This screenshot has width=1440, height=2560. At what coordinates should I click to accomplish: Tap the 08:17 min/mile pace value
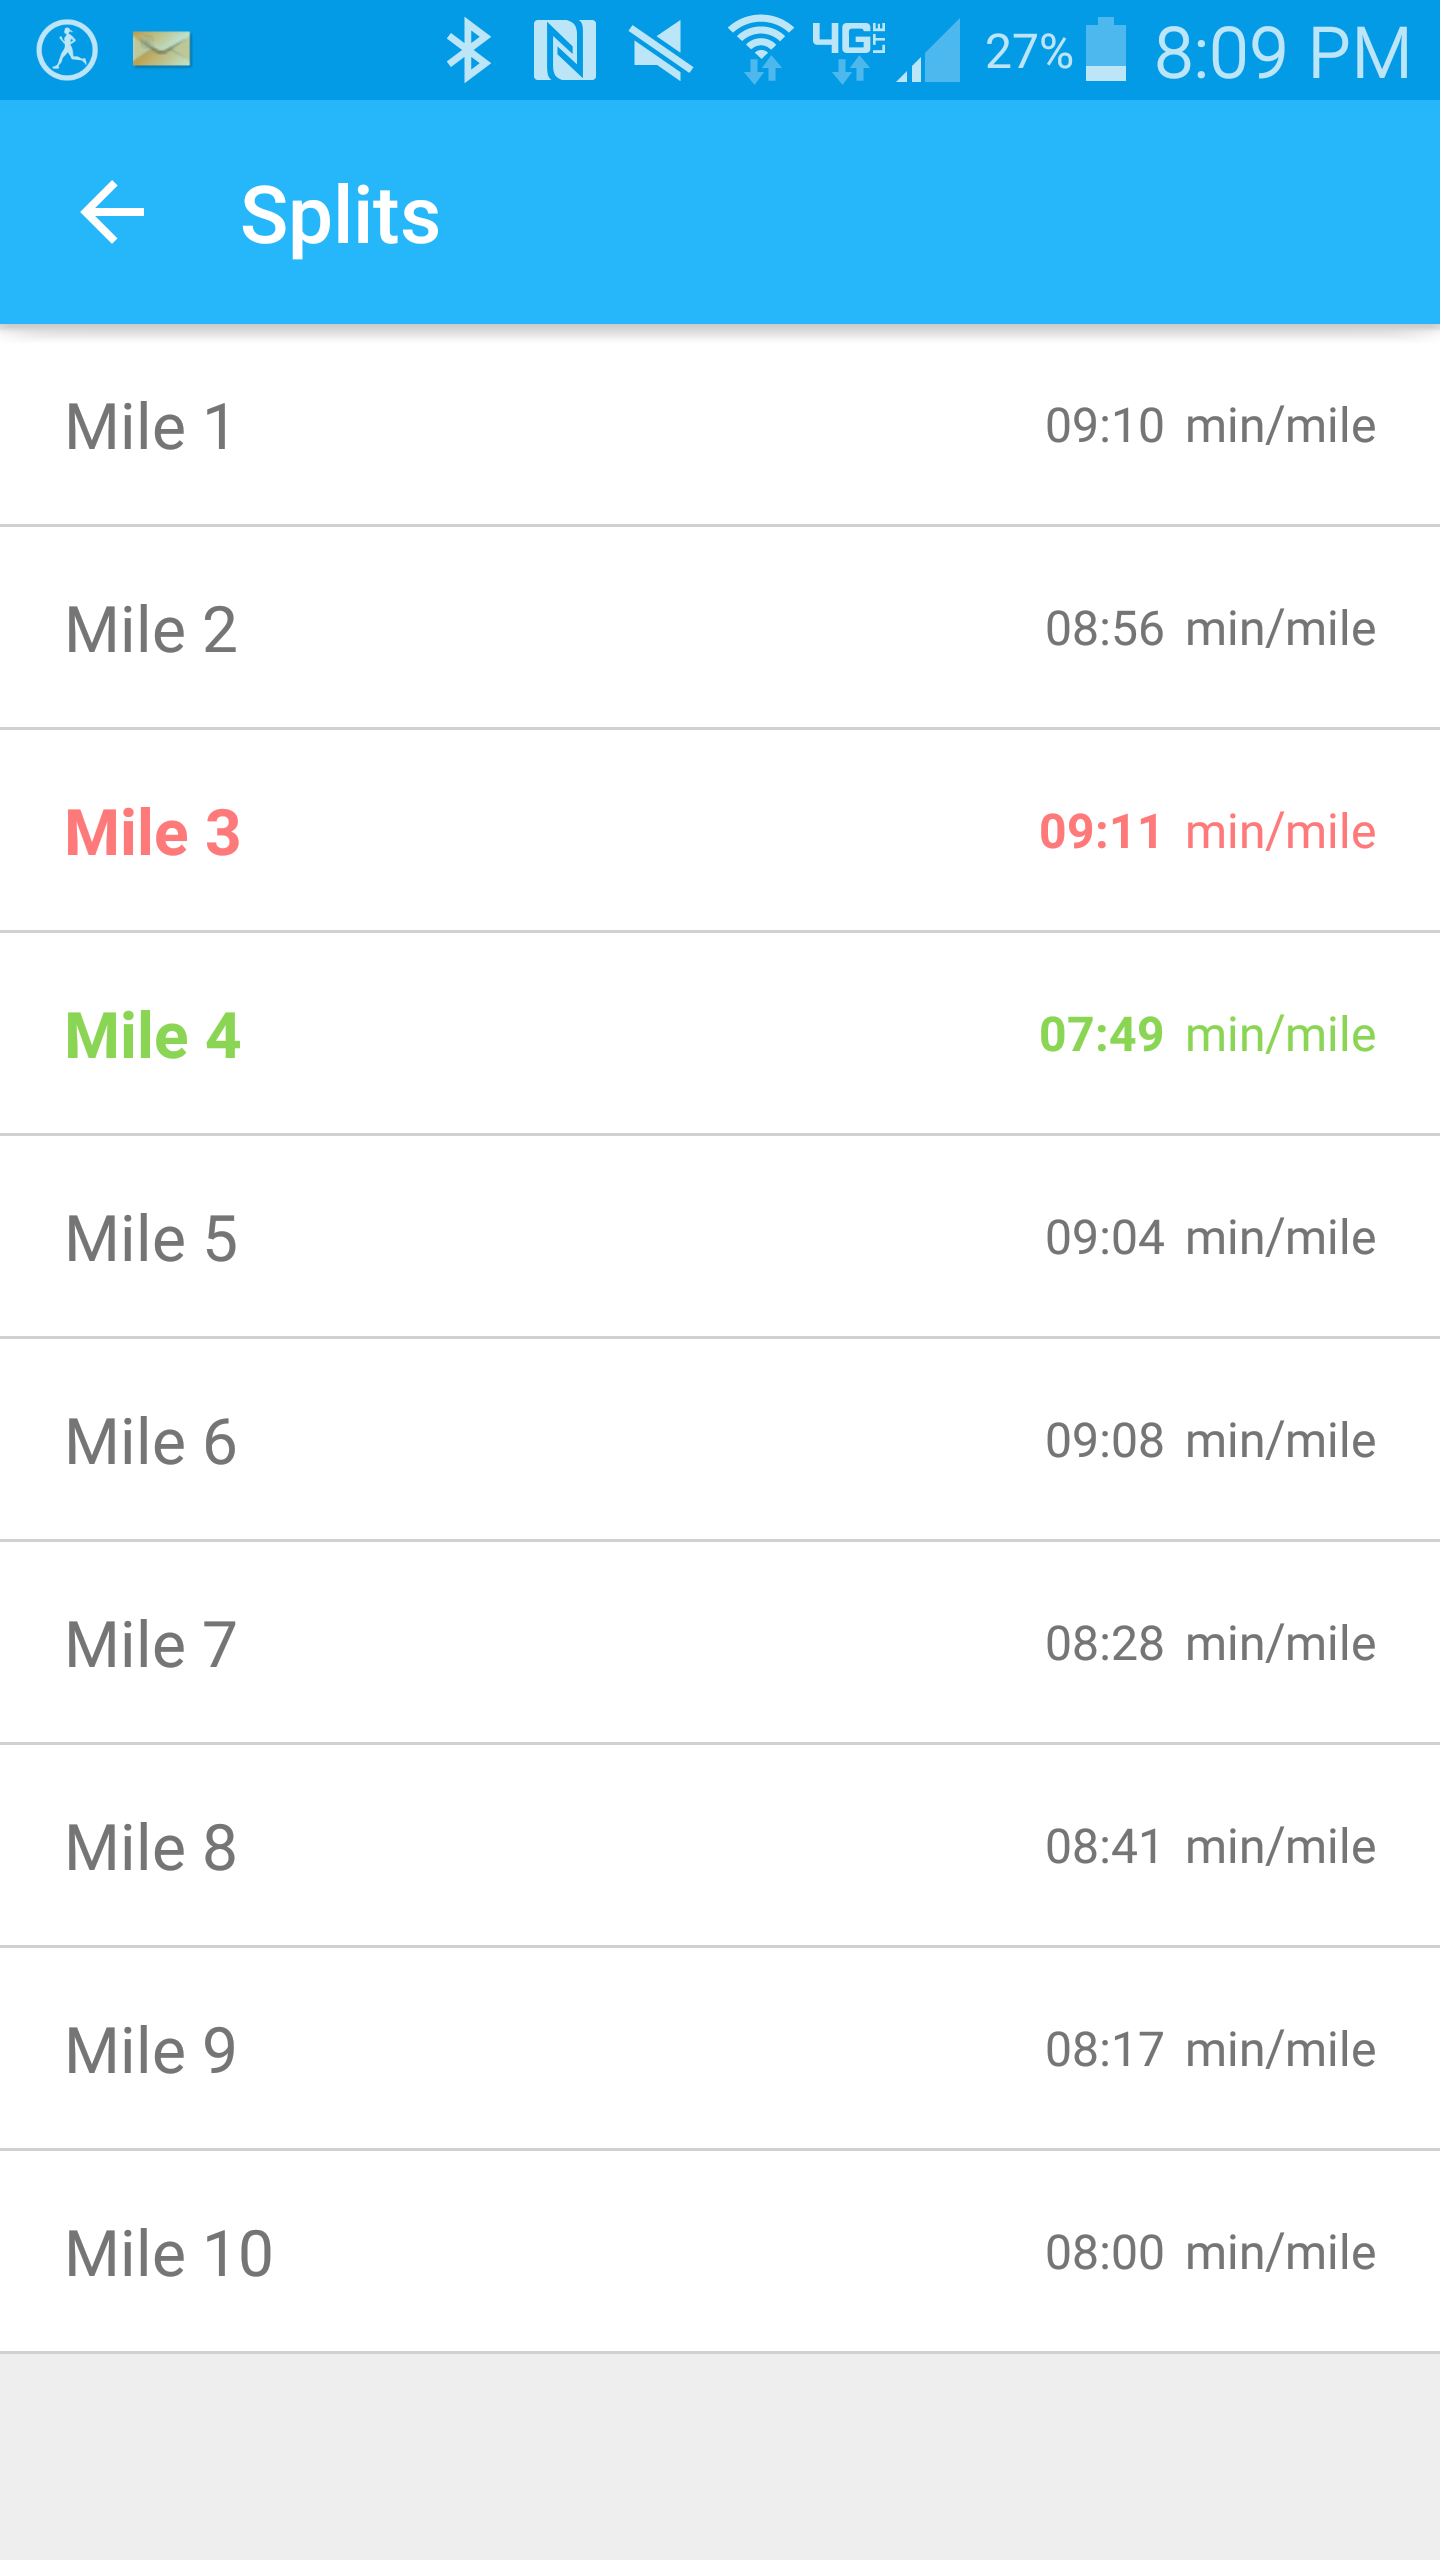1210,2050
